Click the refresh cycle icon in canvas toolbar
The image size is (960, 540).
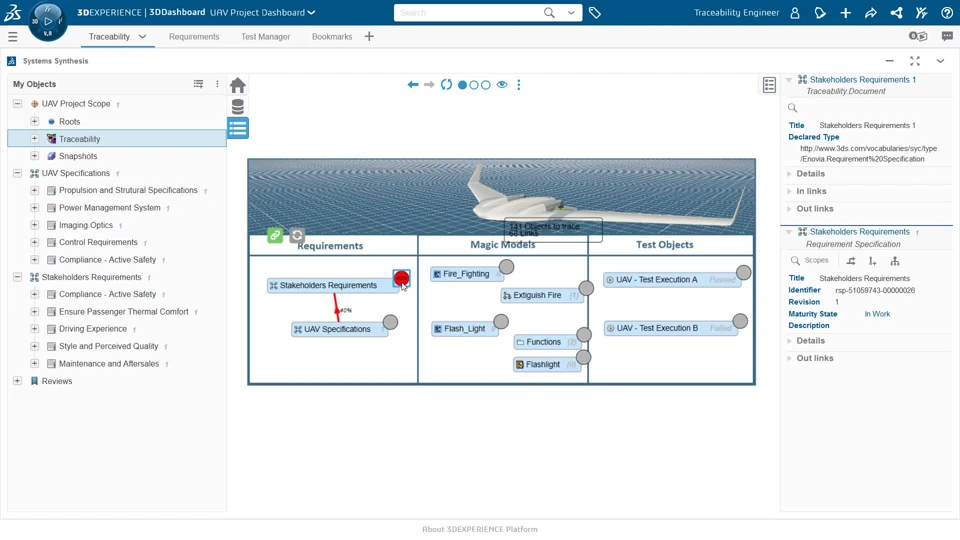click(446, 84)
